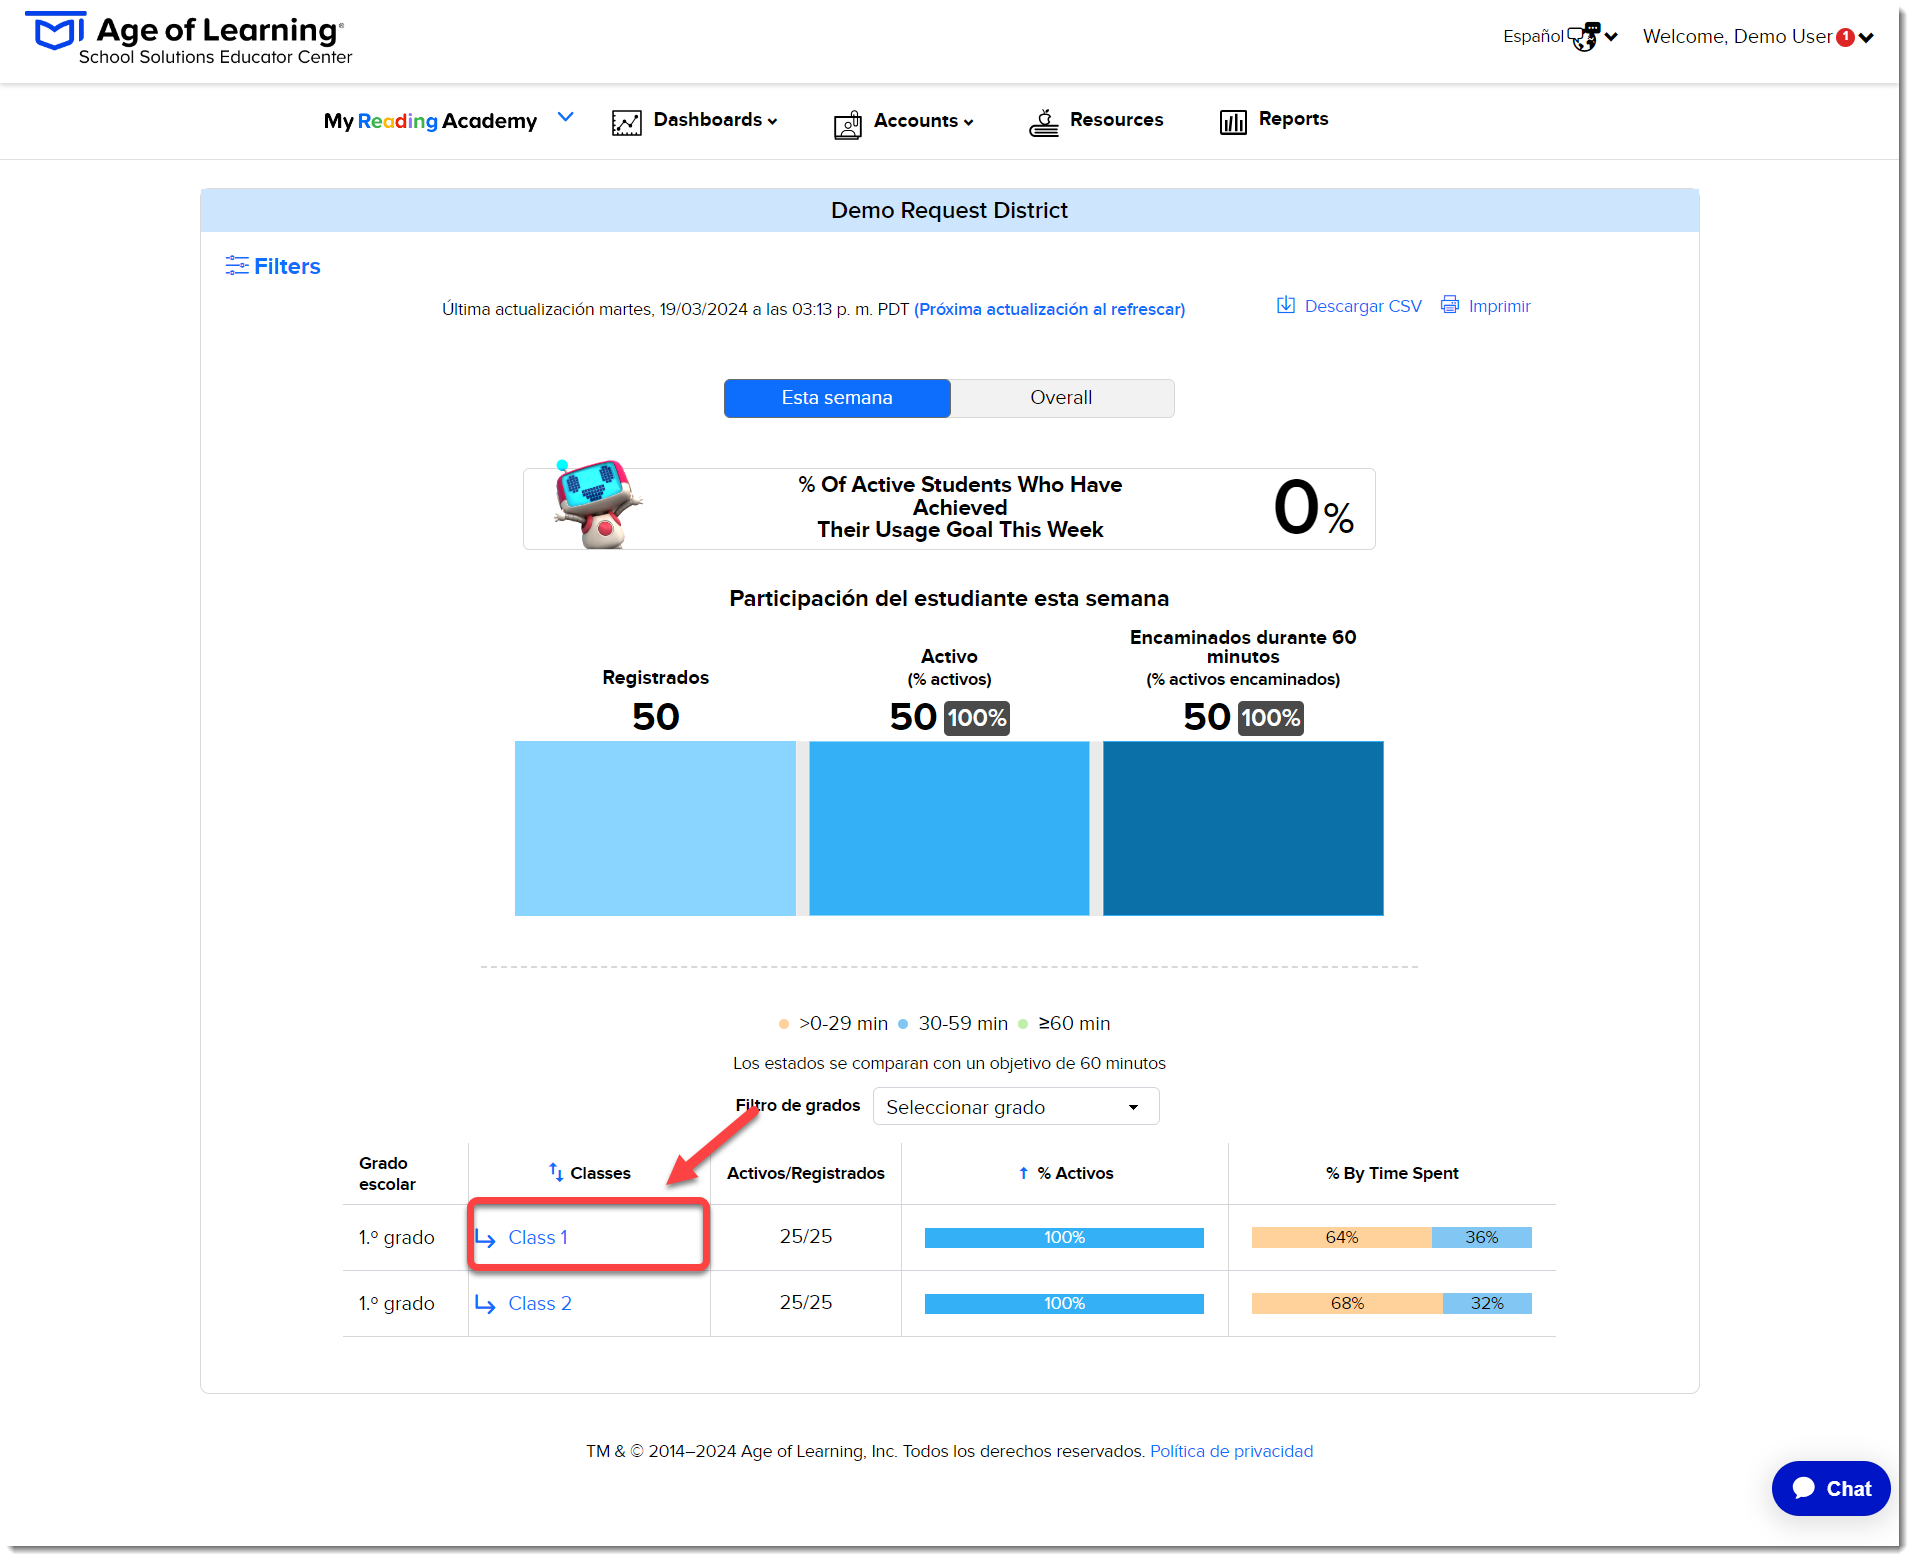Click Class 1 100% active progress bar
The image size is (1914, 1561).
(x=1064, y=1238)
